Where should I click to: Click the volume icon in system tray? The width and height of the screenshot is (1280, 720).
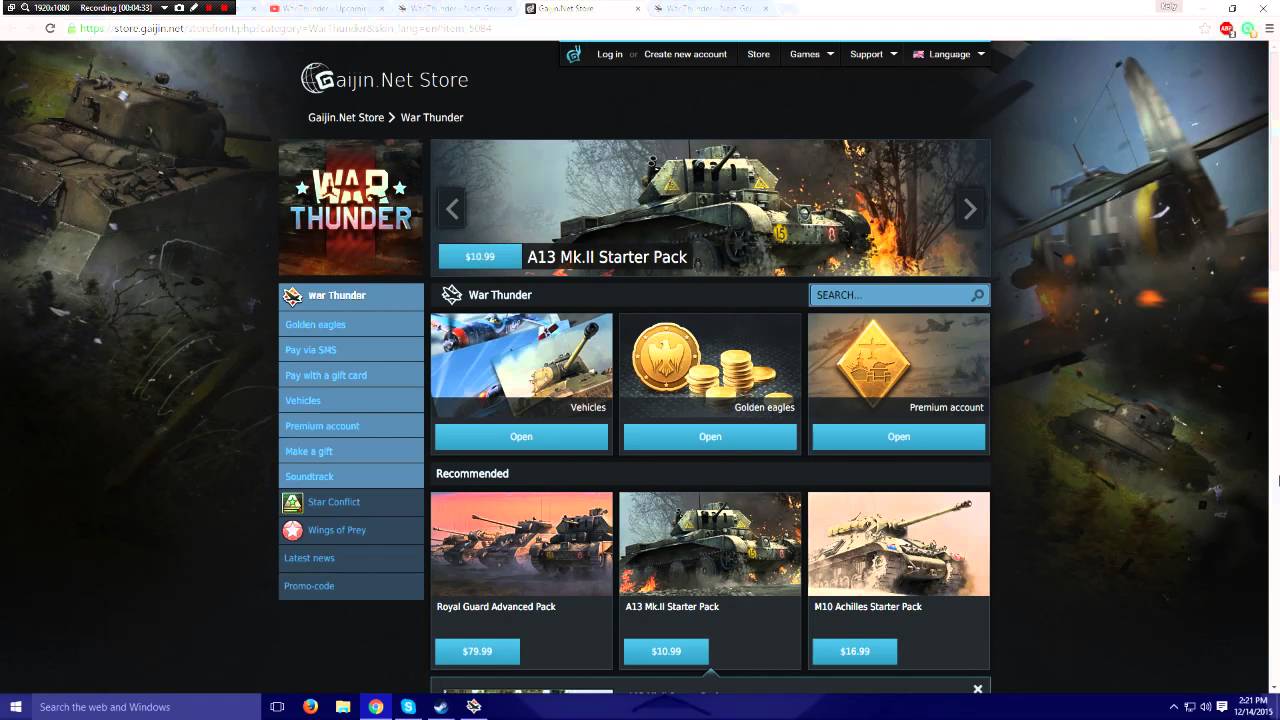tap(1206, 707)
